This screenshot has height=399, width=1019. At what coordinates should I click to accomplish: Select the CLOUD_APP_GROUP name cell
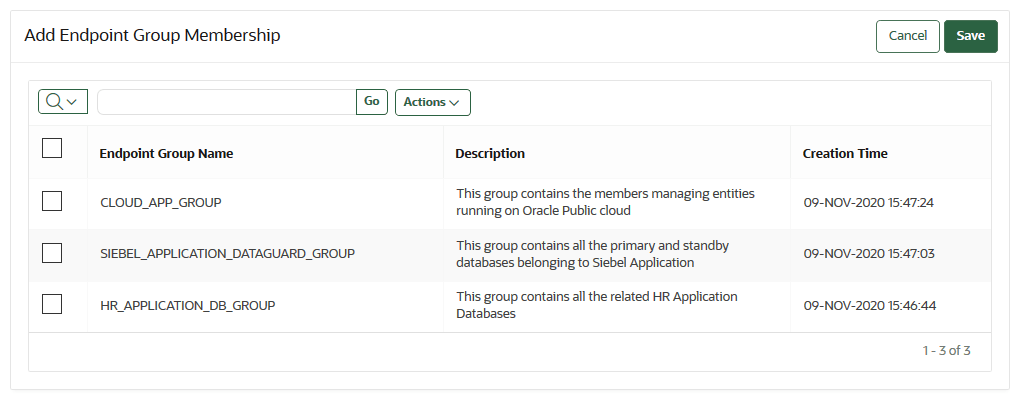pyautogui.click(x=161, y=203)
